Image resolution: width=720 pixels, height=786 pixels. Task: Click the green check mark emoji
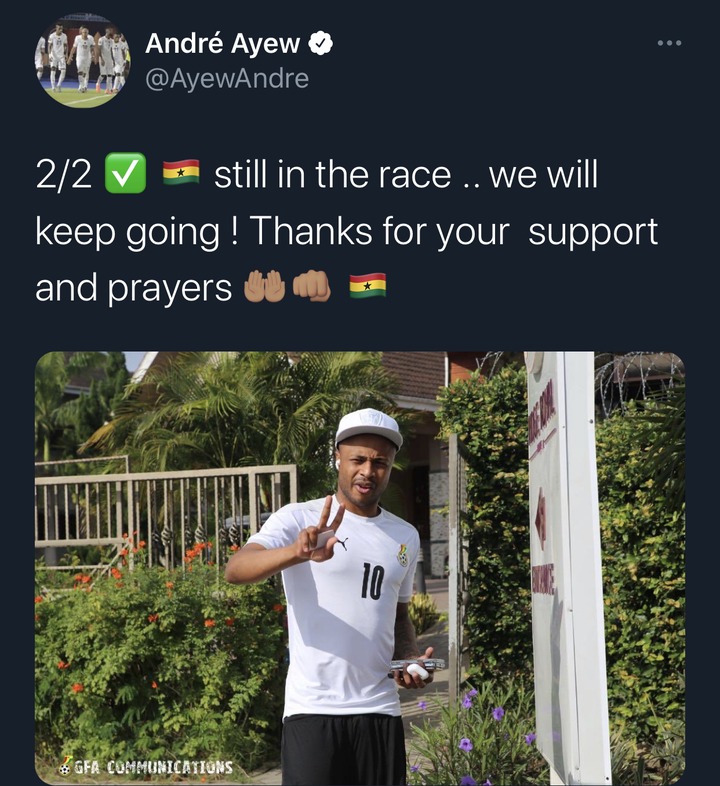(x=125, y=173)
